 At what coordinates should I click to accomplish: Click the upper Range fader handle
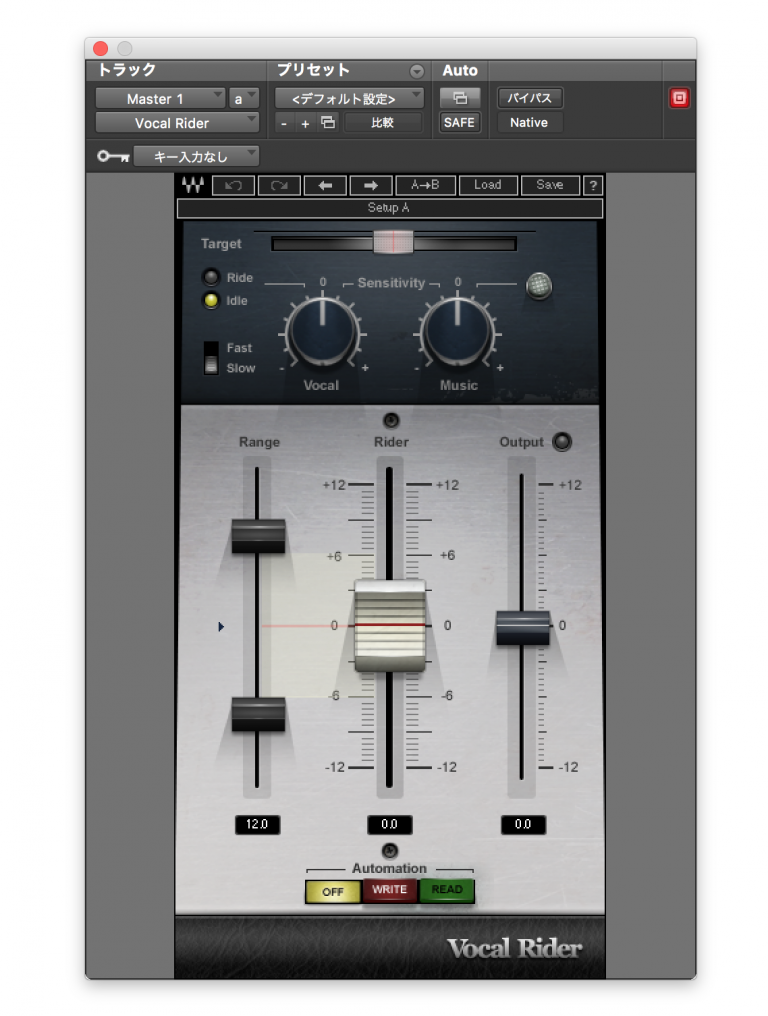[x=259, y=536]
